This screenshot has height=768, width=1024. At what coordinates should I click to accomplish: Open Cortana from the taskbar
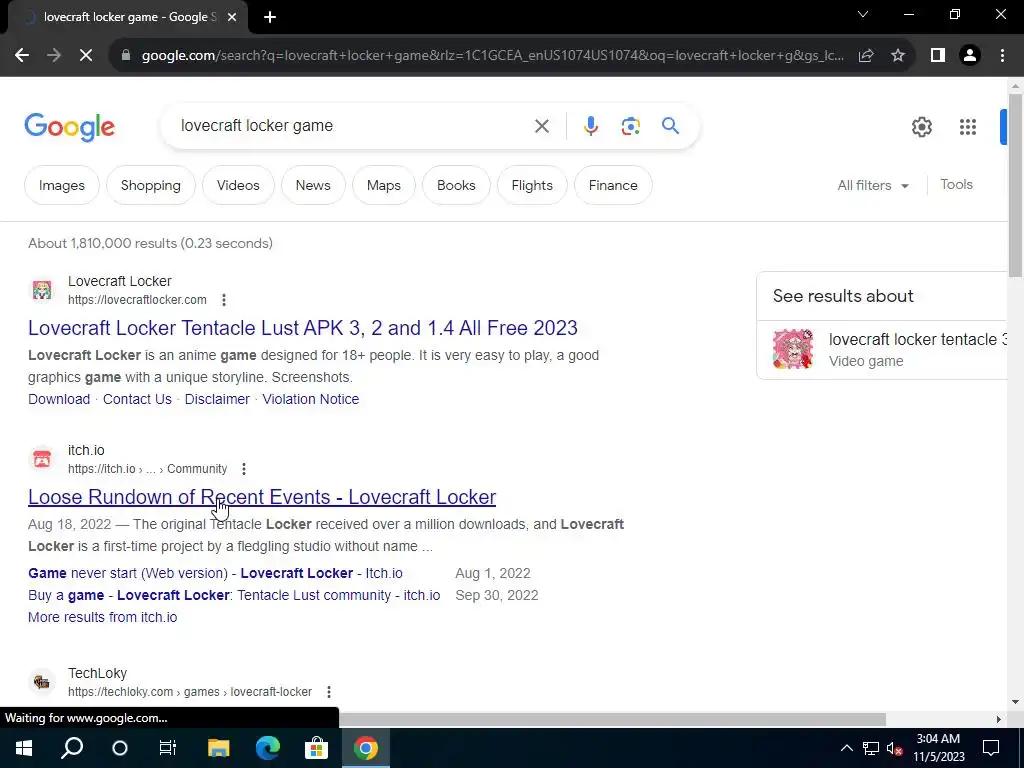(120, 748)
